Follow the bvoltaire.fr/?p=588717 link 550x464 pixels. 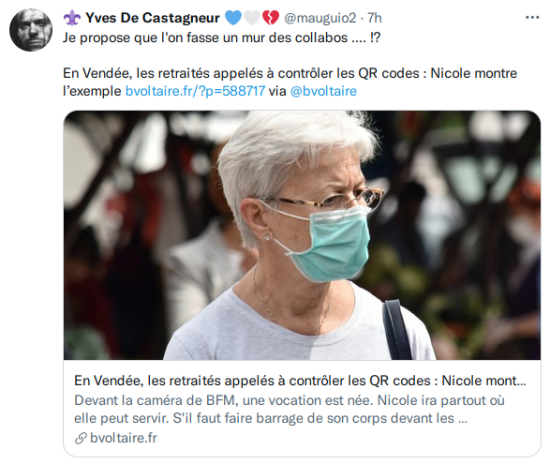(x=195, y=91)
